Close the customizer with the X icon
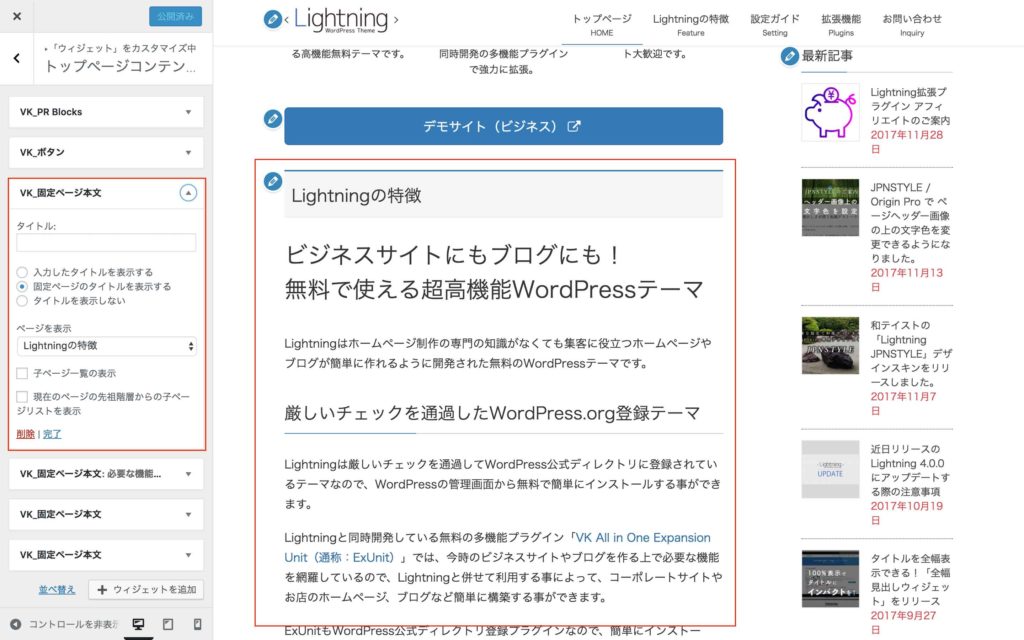1024x640 pixels. (x=17, y=16)
